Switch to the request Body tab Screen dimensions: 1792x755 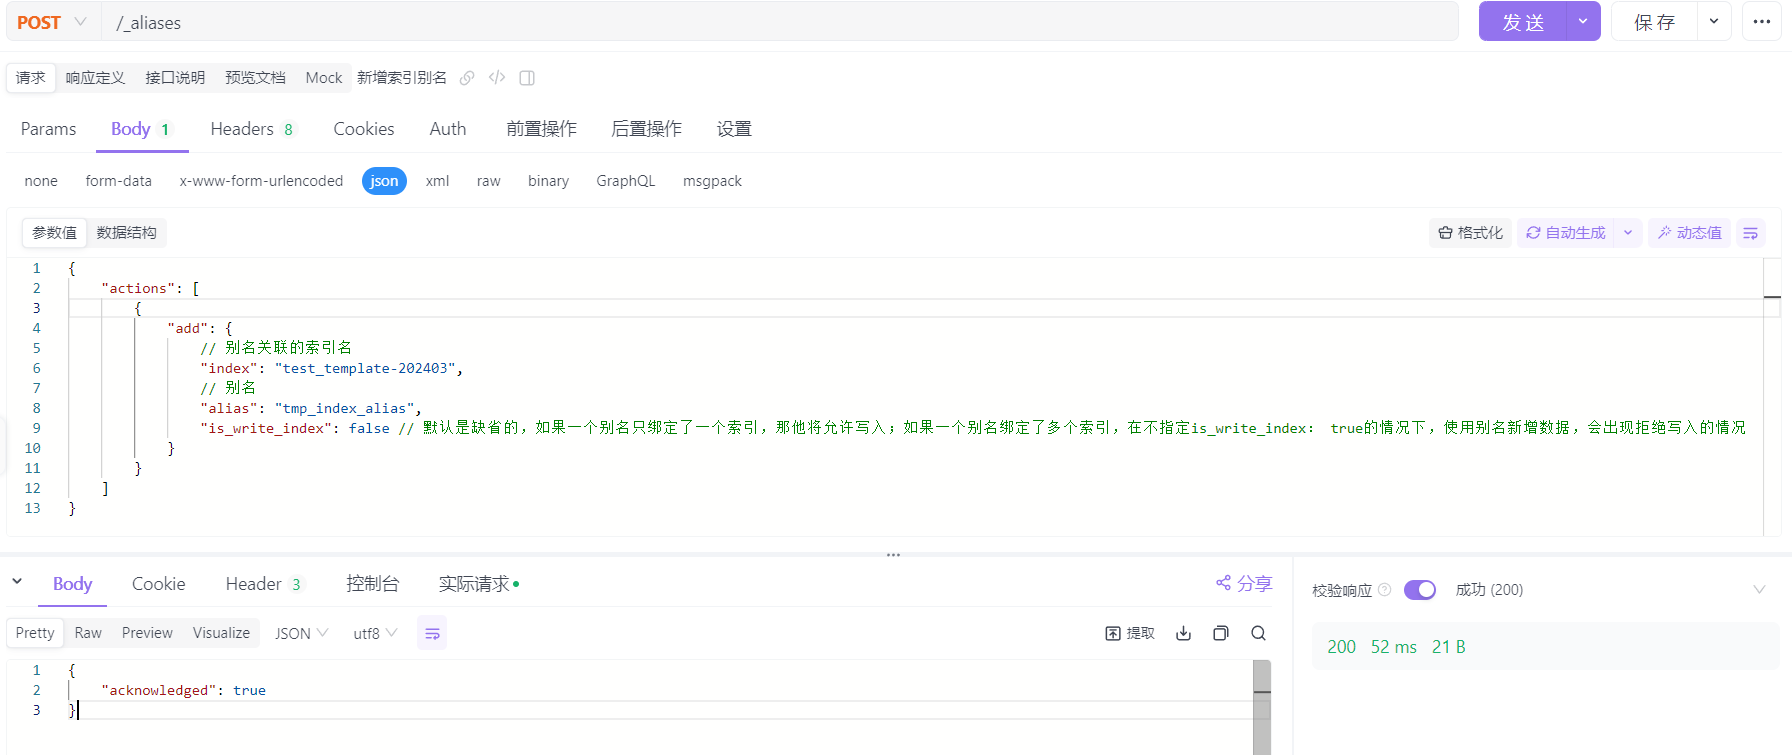142,129
